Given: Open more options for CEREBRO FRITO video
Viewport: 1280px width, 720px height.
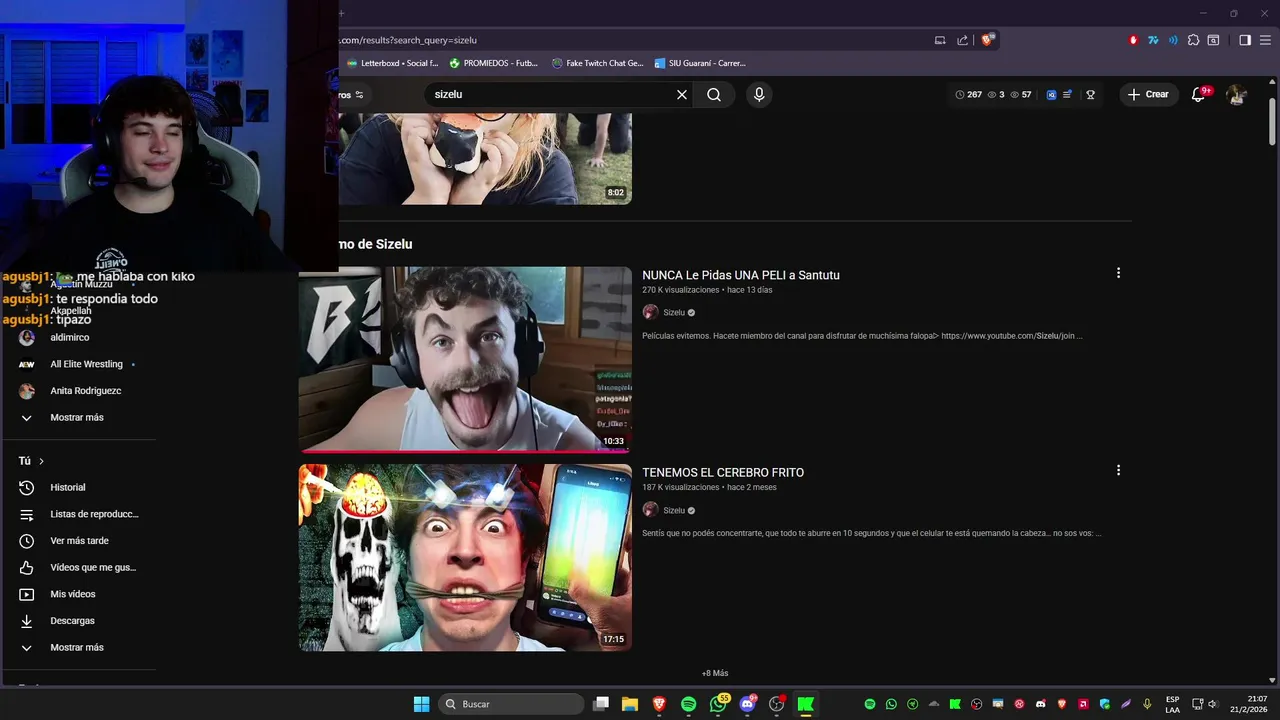Looking at the screenshot, I should pyautogui.click(x=1118, y=470).
